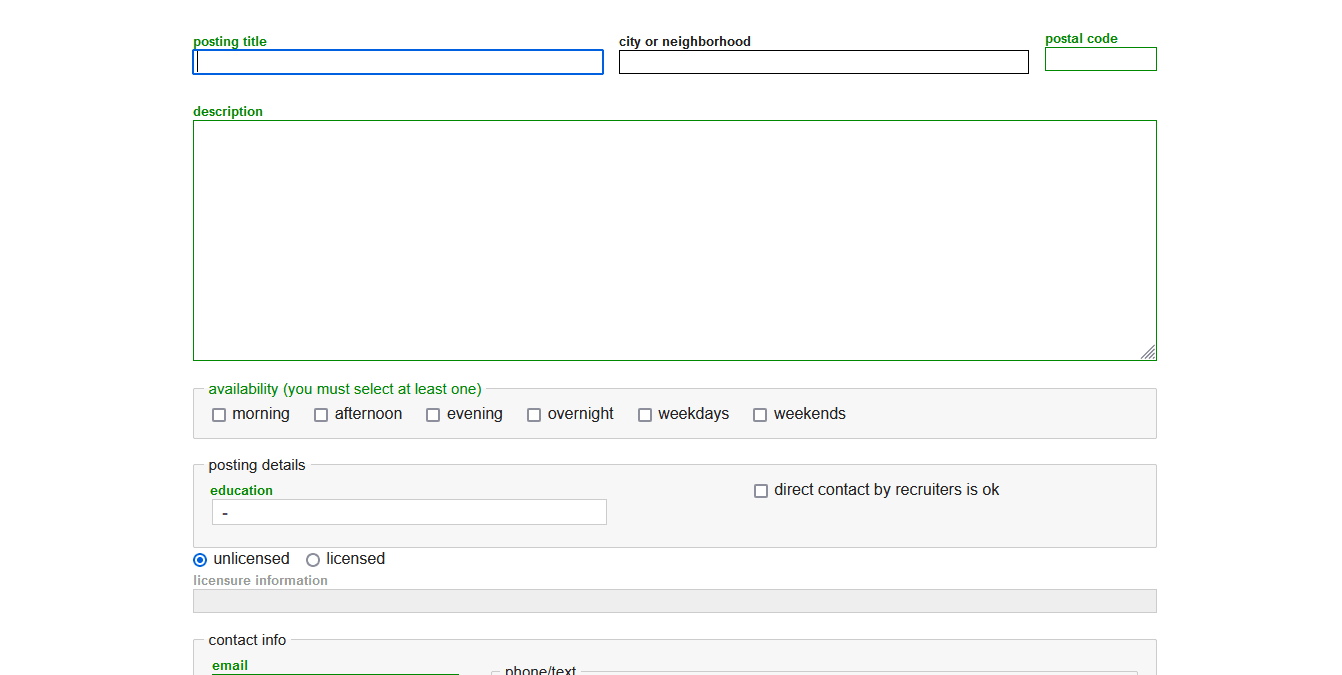Click the availability legend text
The width and height of the screenshot is (1342, 675).
pyautogui.click(x=345, y=389)
